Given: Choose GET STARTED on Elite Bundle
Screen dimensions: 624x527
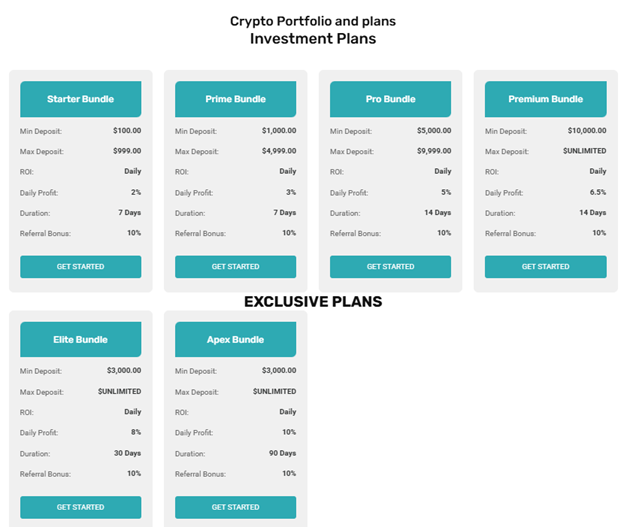Looking at the screenshot, I should (x=80, y=507).
